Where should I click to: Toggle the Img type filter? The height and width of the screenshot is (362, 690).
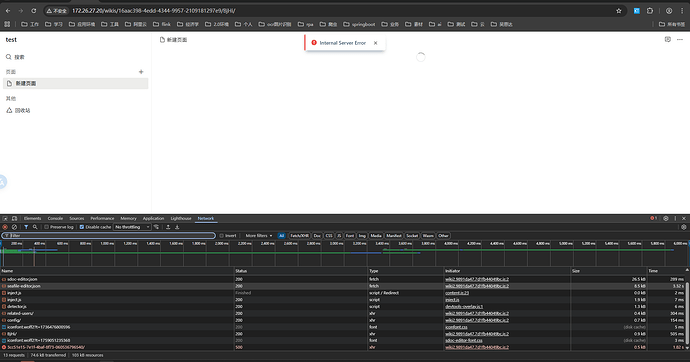(362, 236)
